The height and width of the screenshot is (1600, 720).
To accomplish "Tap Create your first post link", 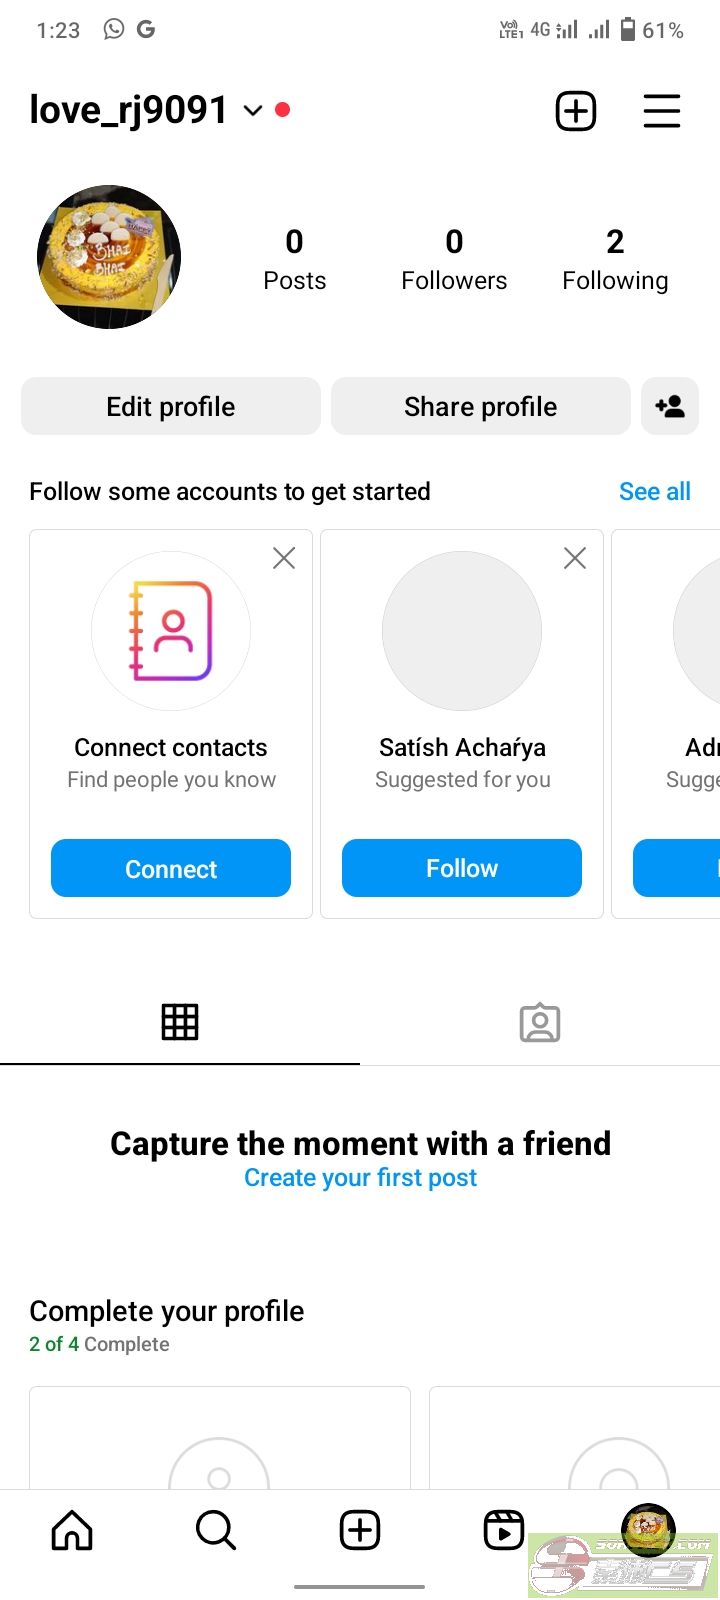I will point(360,1178).
